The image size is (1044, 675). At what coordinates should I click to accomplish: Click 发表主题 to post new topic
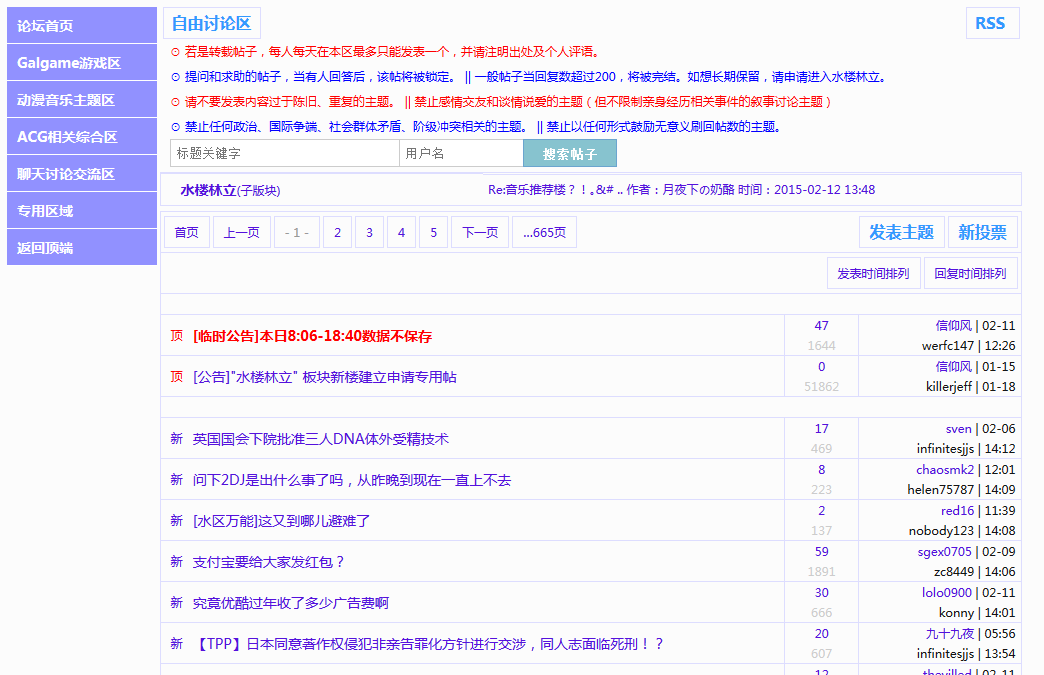point(902,232)
